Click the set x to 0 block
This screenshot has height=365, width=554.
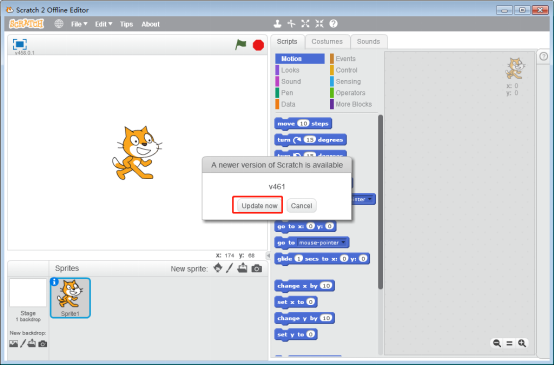tap(296, 302)
